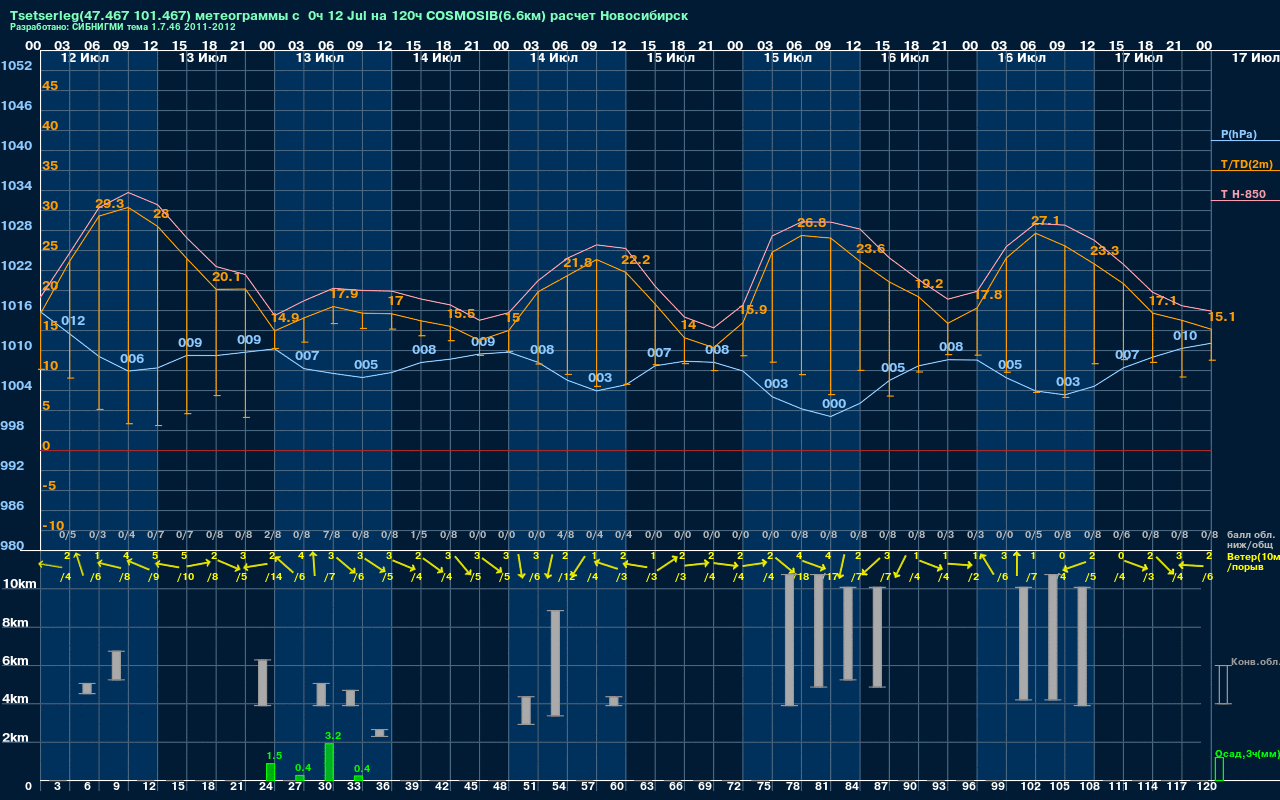The image size is (1280, 800).
Task: Click the 17.8 temperature value
Action: click(x=988, y=295)
